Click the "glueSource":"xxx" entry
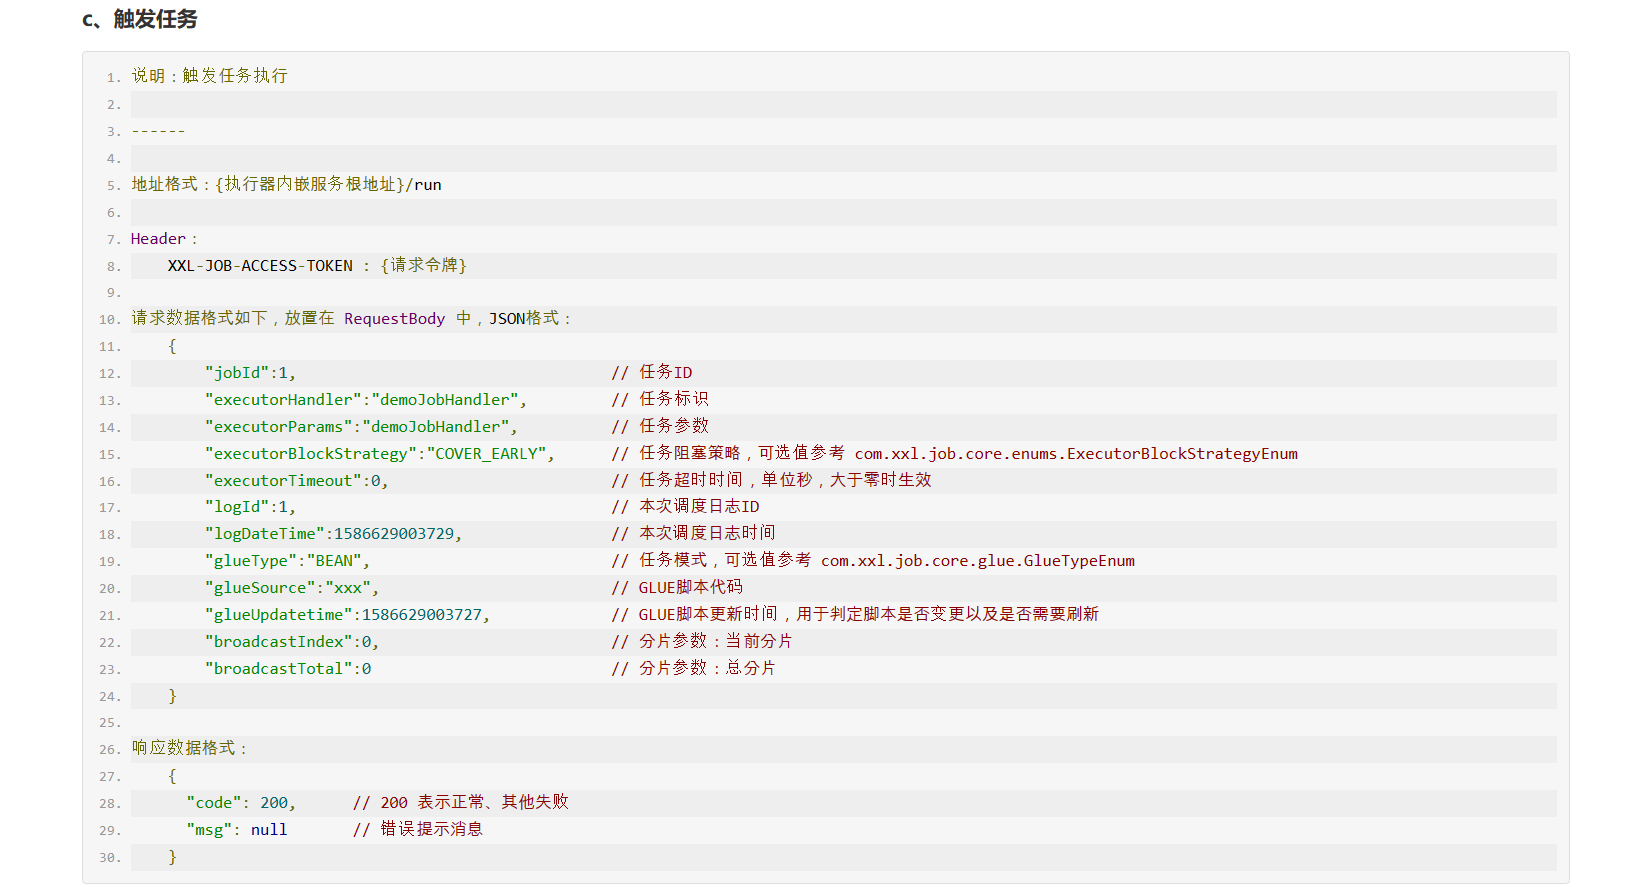 click(x=292, y=588)
